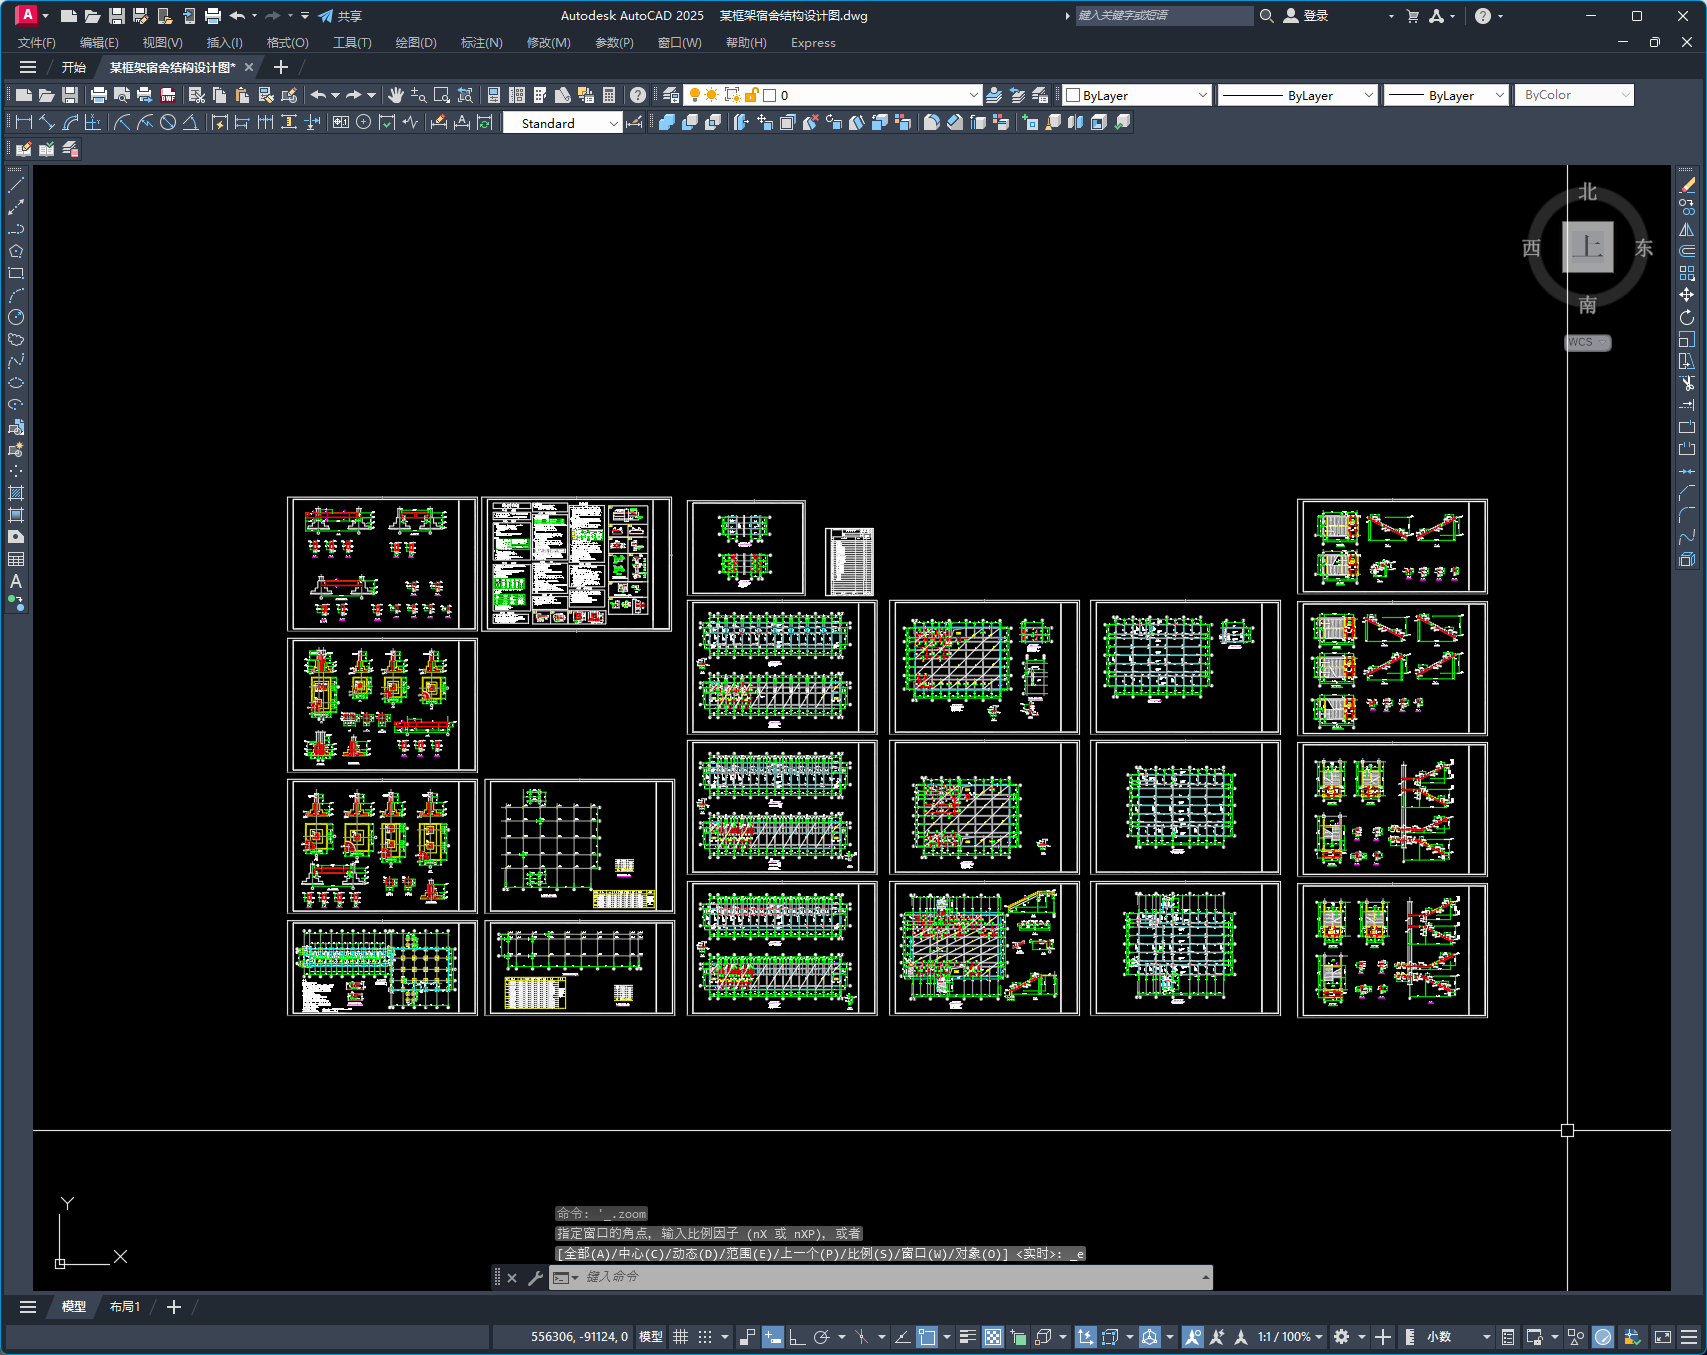This screenshot has width=1707, height=1355.
Task: Select the Linear dimension tool
Action: point(24,122)
